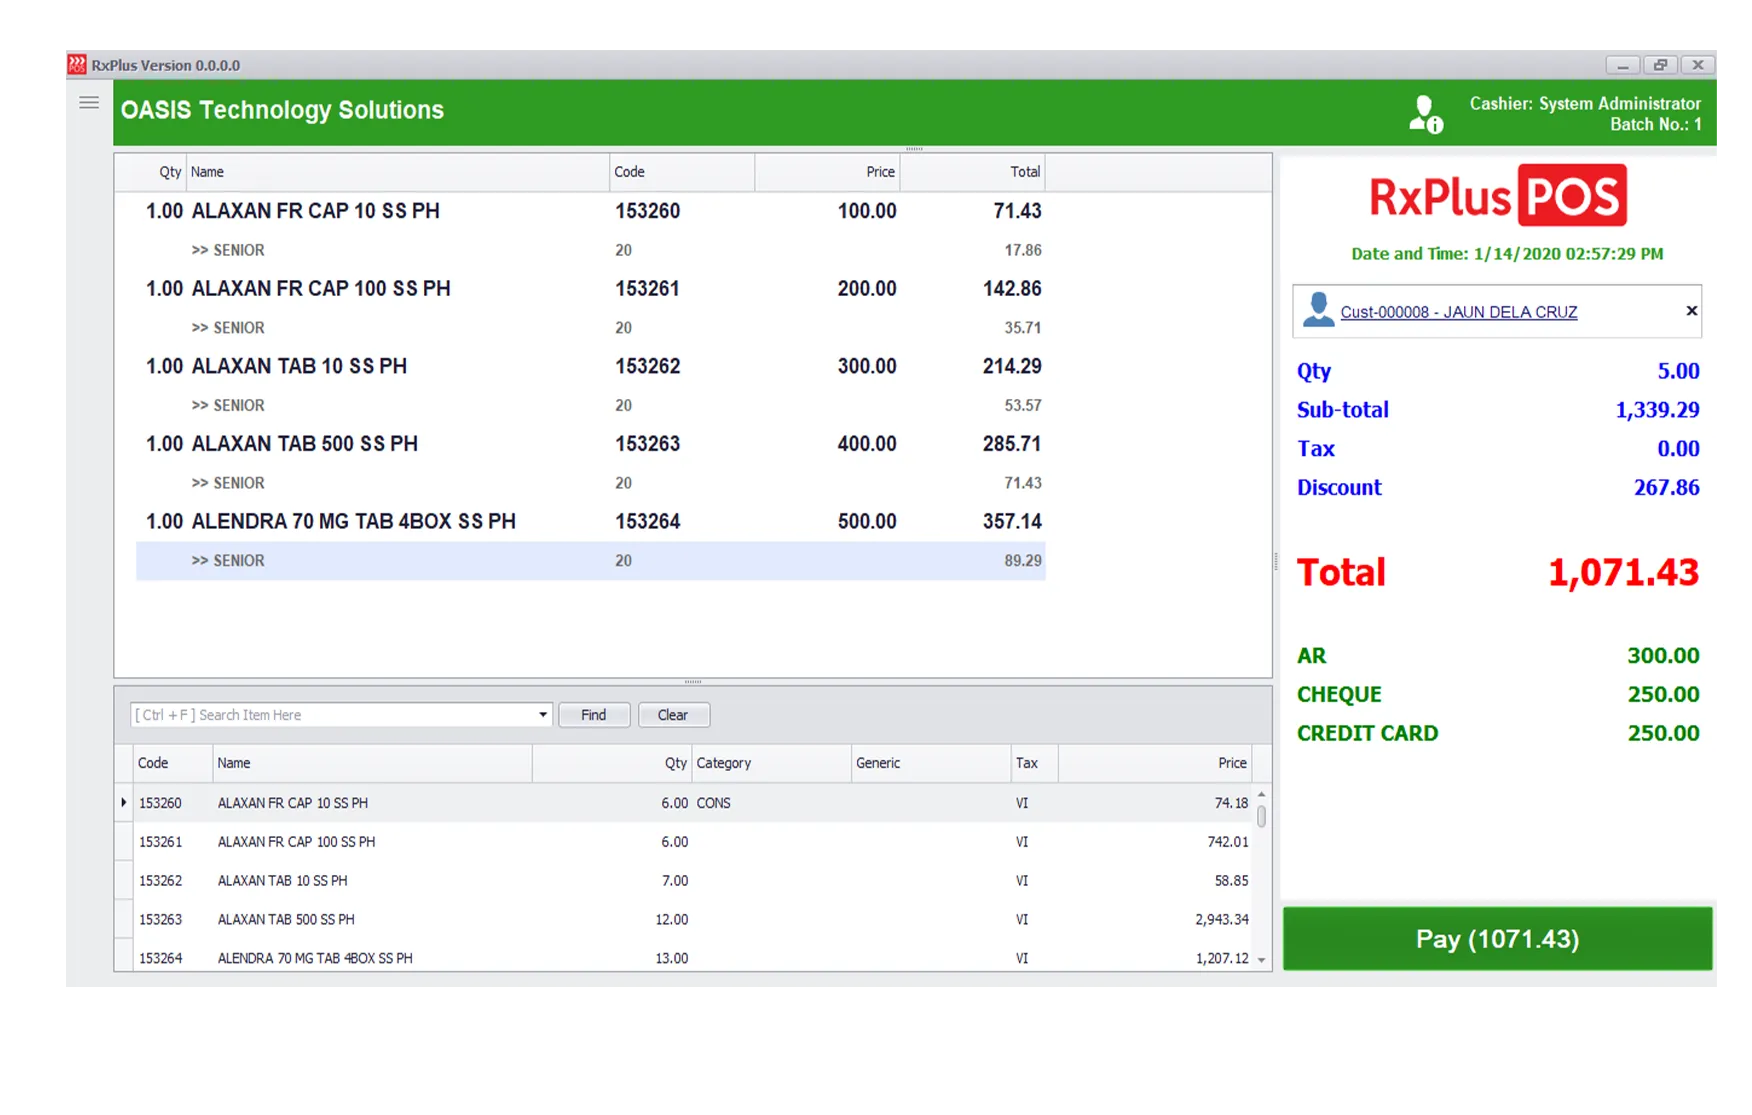Click the Find button
Image resolution: width=1752 pixels, height=1115 pixels.
click(x=594, y=715)
